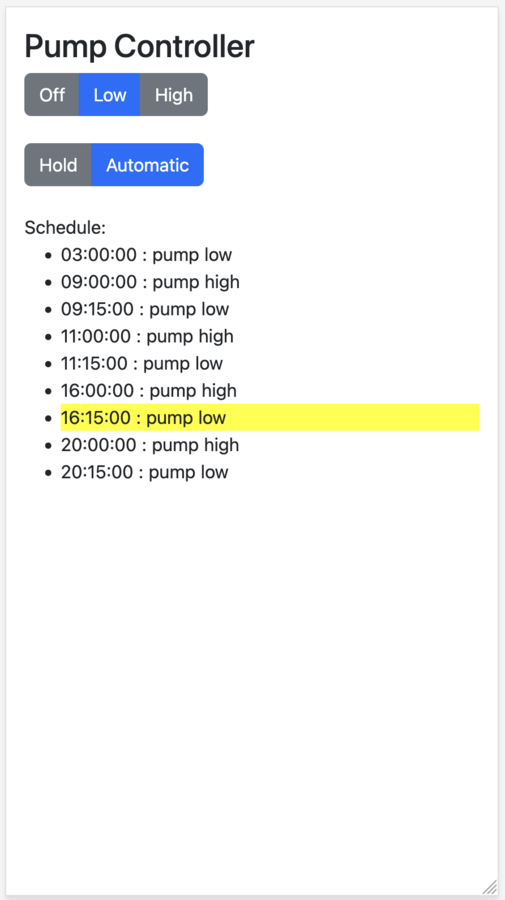The image size is (505, 900).
Task: Select the Low pump speed
Action: tap(110, 95)
